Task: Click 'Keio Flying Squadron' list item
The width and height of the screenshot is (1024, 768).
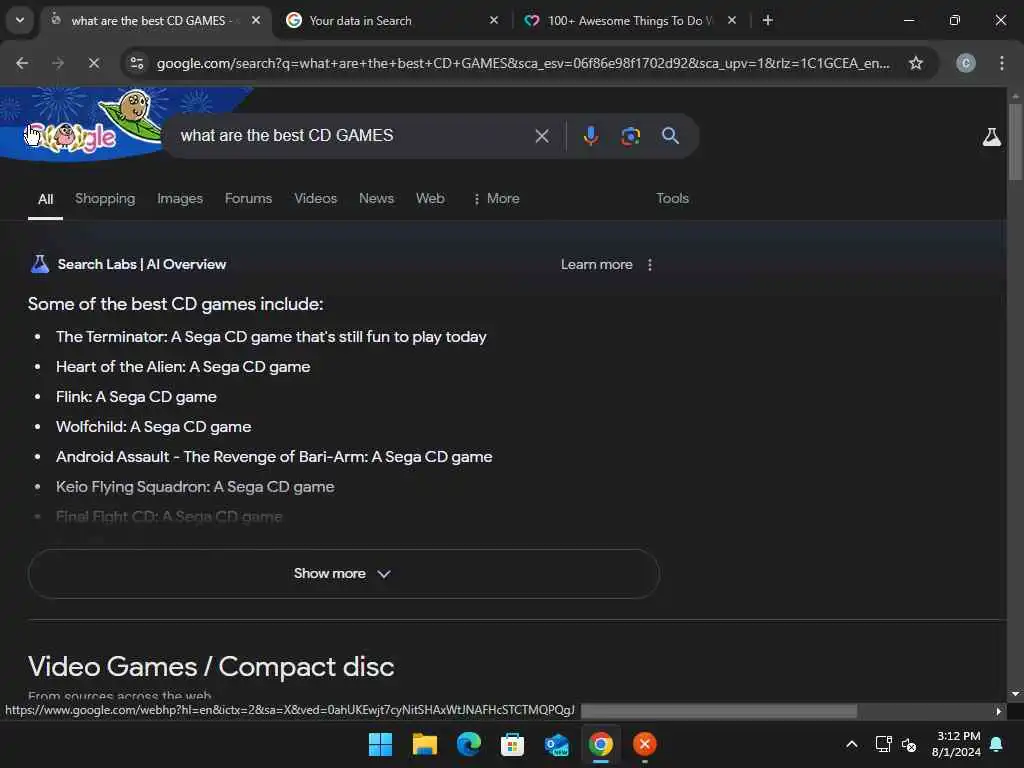Action: [x=195, y=487]
